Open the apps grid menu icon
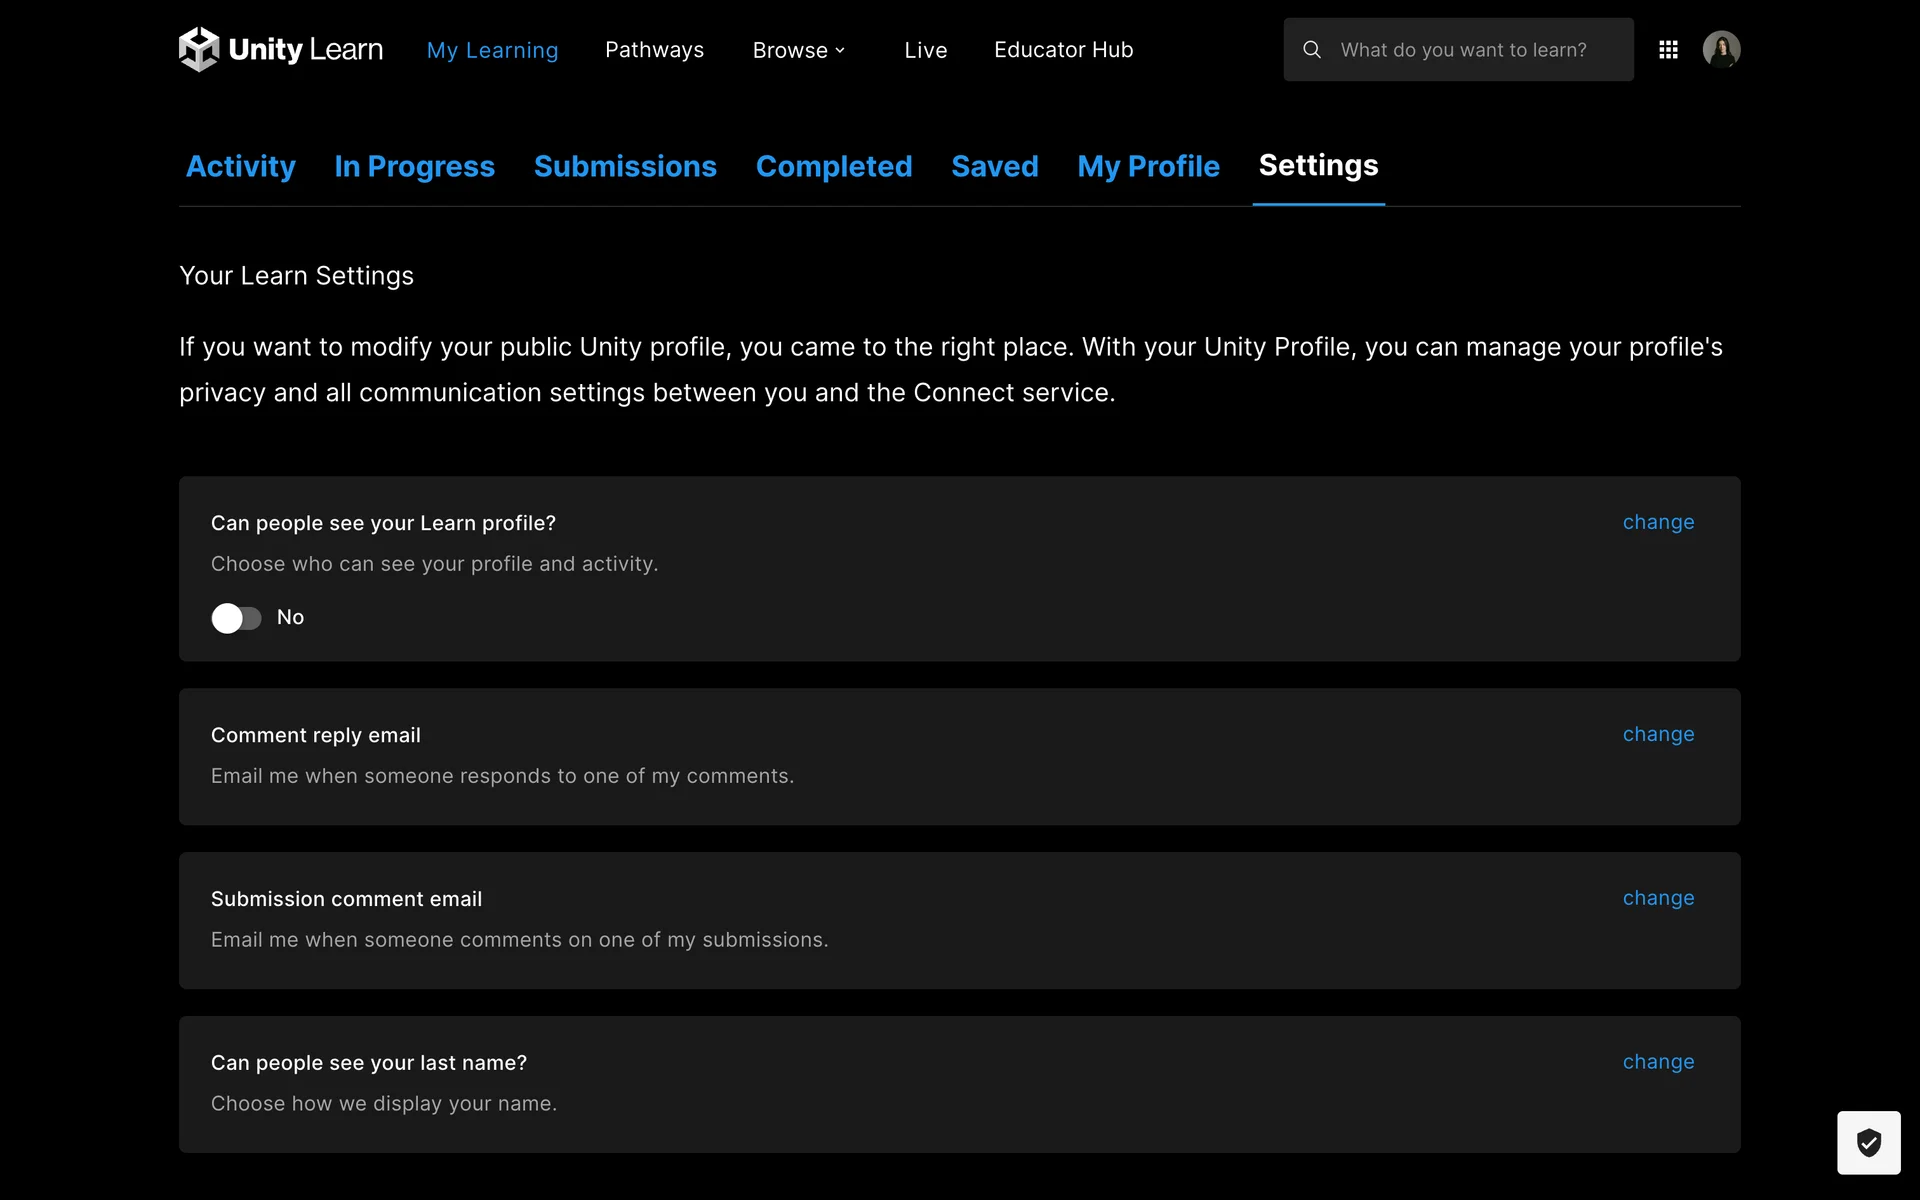This screenshot has width=1920, height=1200. 1668,49
